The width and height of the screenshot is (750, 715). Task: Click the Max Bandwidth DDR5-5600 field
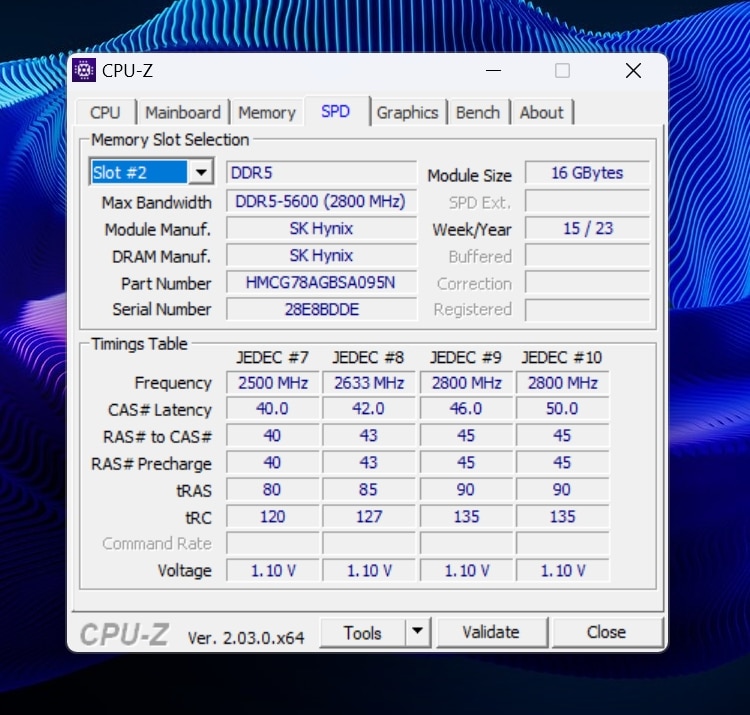321,202
